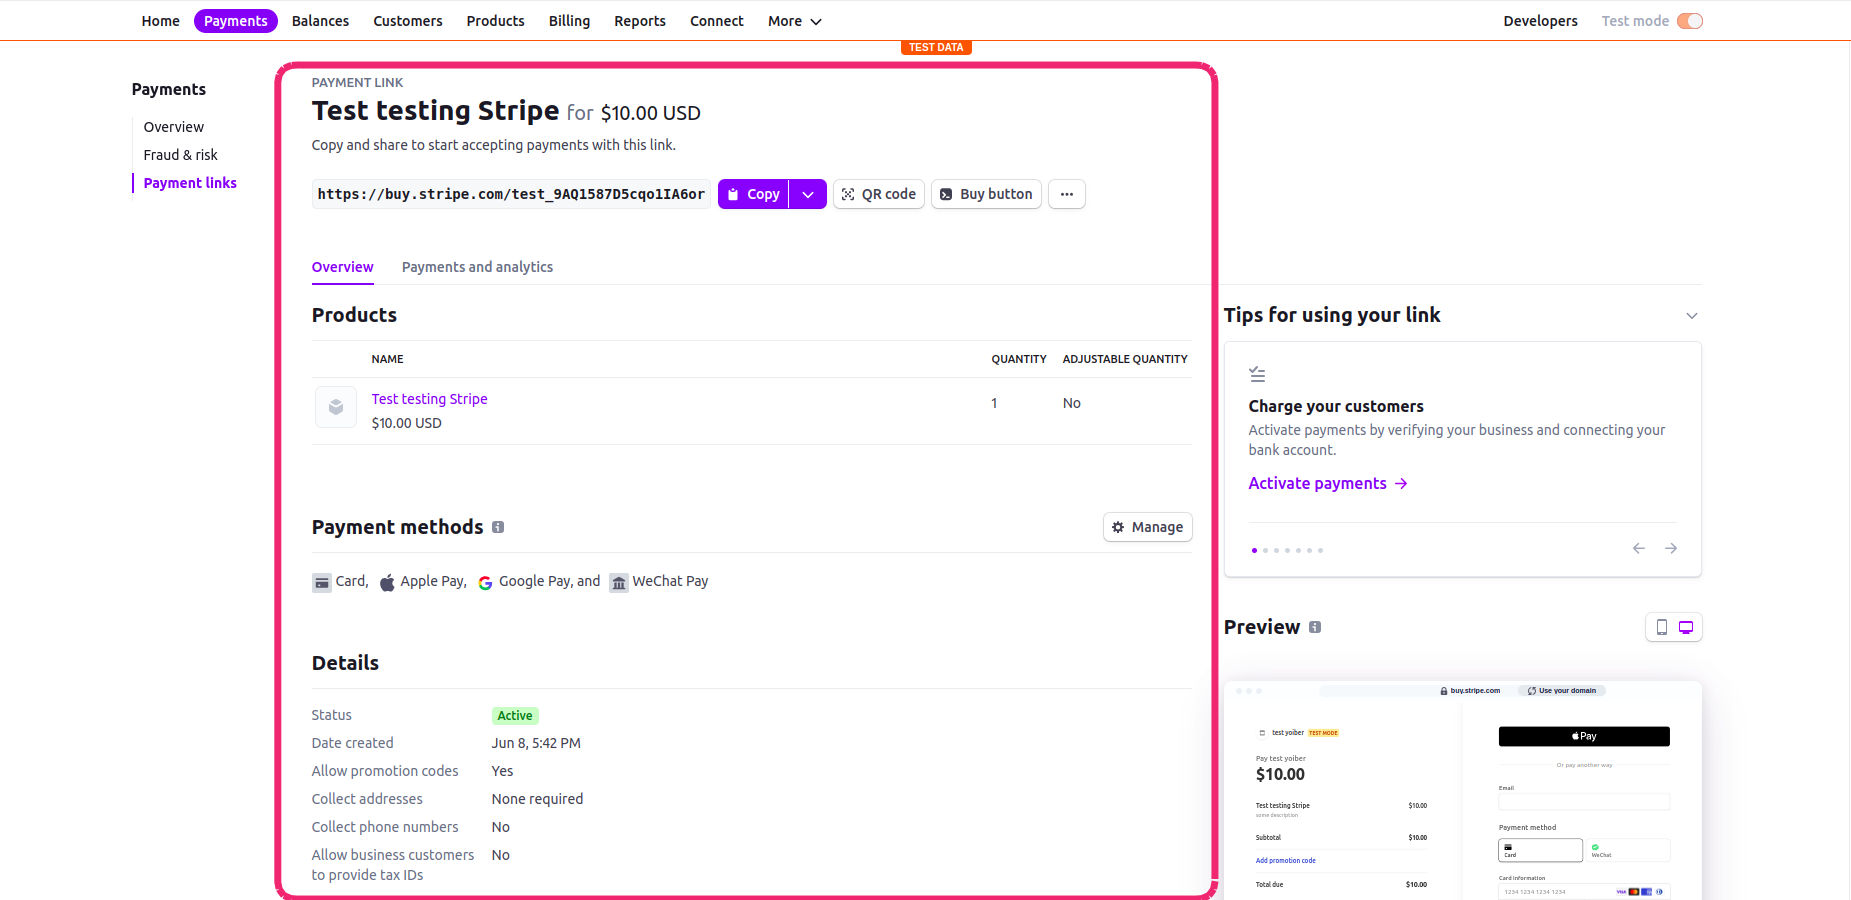Select the first tip pagination dot
Viewport: 1851px width, 900px height.
[1254, 550]
